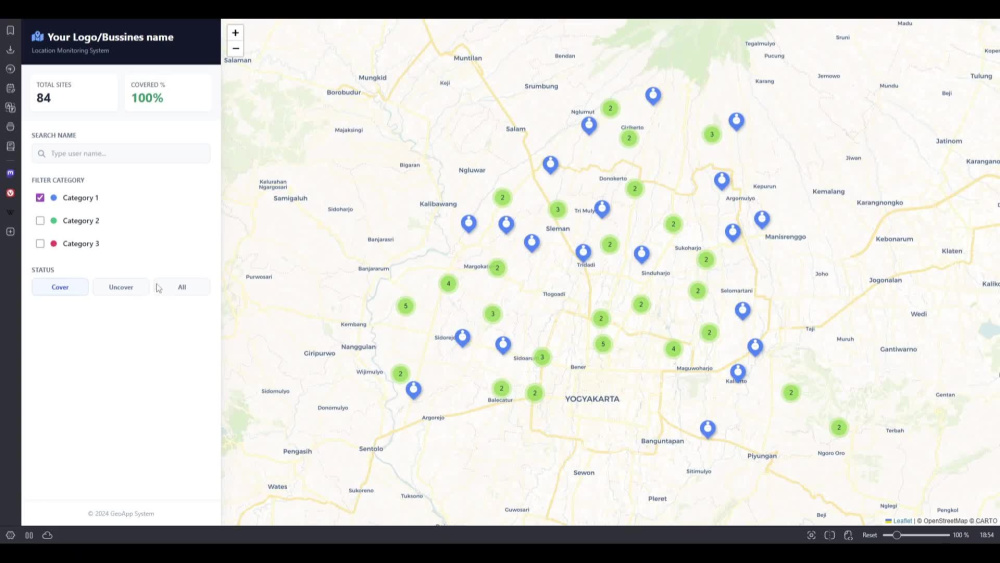Click the © 2024 GeoApp System footer
The width and height of the screenshot is (1000, 563).
tap(121, 513)
